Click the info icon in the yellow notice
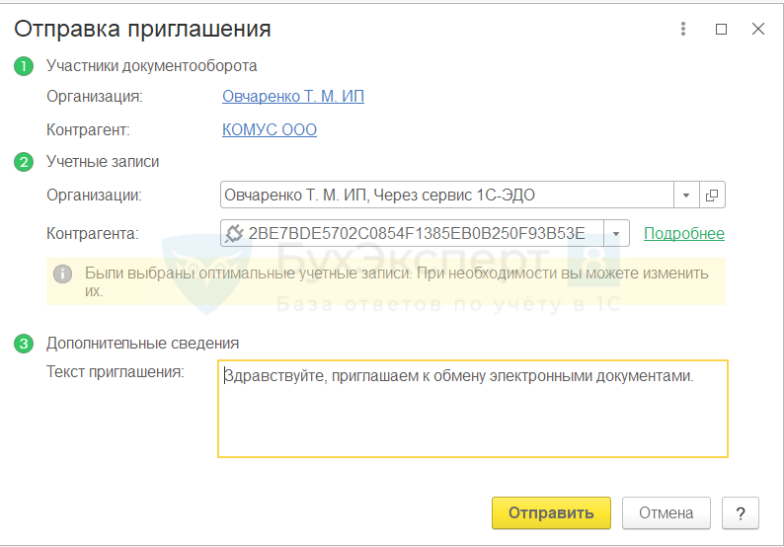 62,274
